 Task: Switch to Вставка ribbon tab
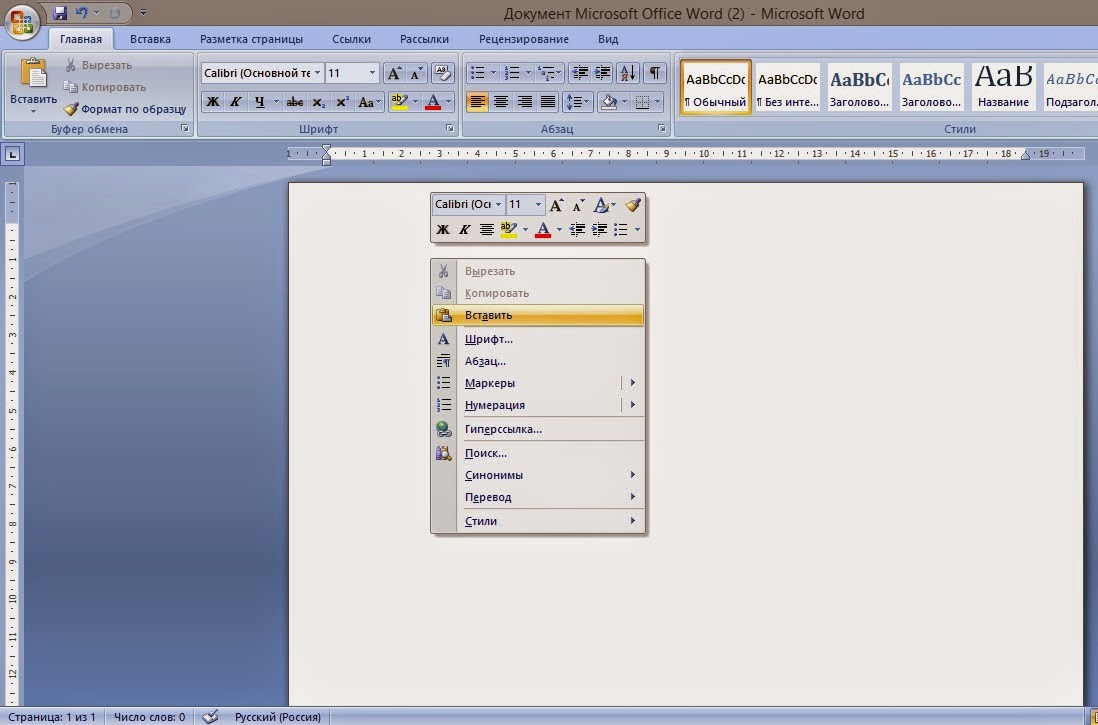coord(151,39)
